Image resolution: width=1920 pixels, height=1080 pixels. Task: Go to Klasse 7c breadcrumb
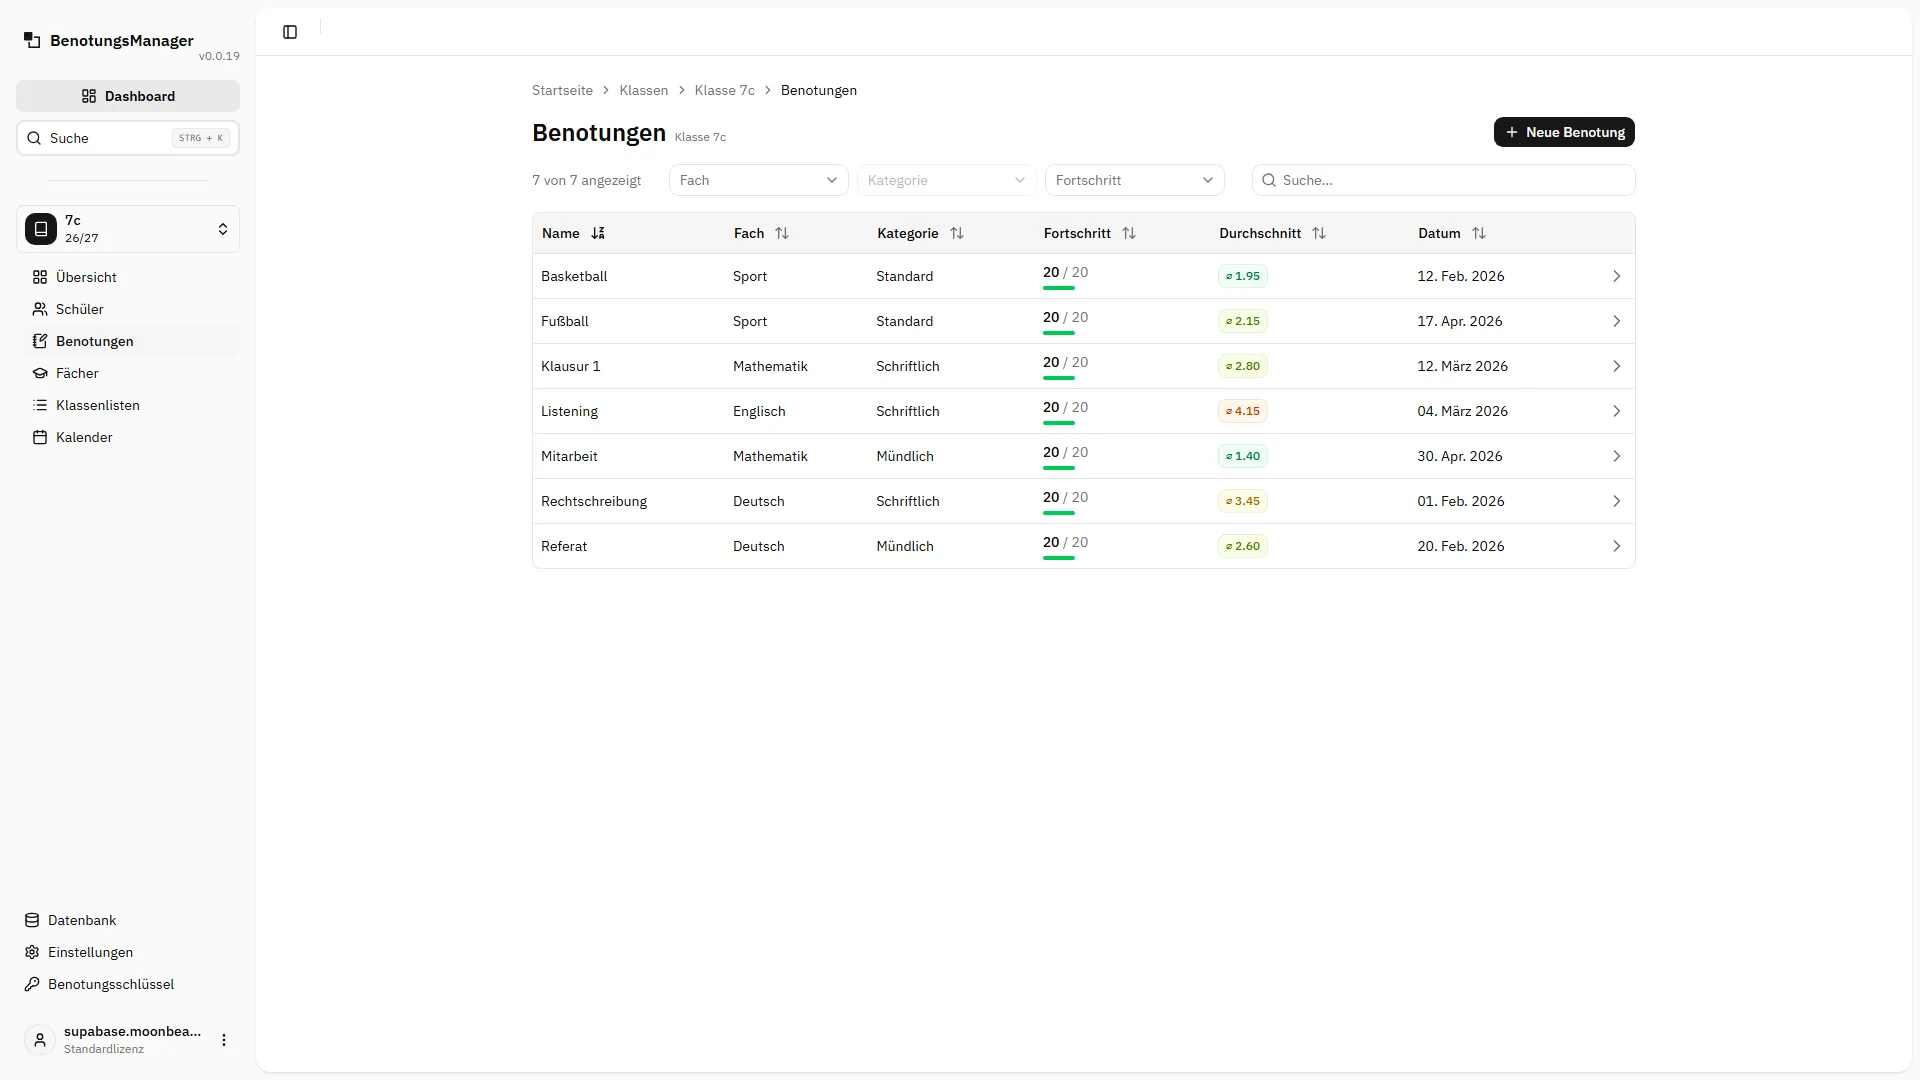tap(724, 90)
